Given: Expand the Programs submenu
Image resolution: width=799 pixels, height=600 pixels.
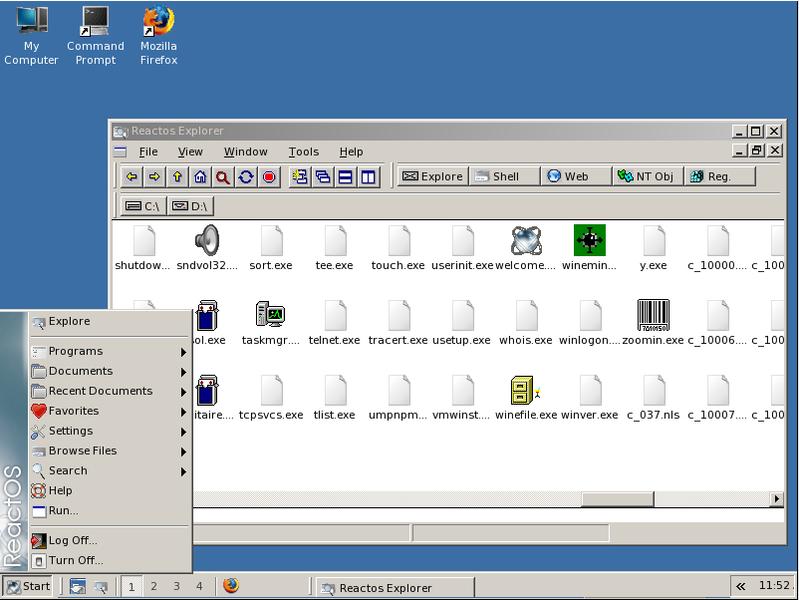Looking at the screenshot, I should pos(110,351).
